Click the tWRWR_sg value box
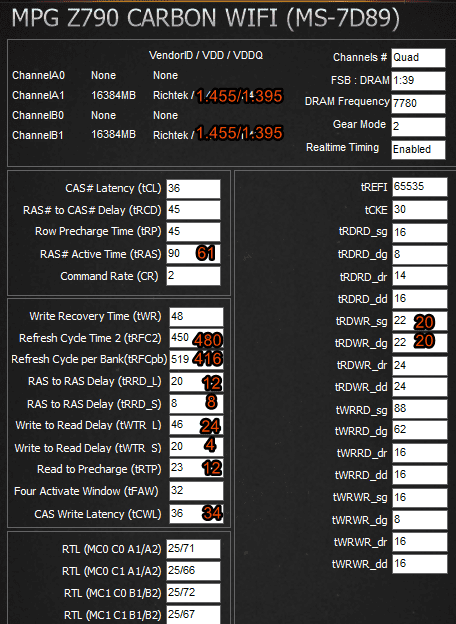This screenshot has height=624, width=456. tap(420, 497)
